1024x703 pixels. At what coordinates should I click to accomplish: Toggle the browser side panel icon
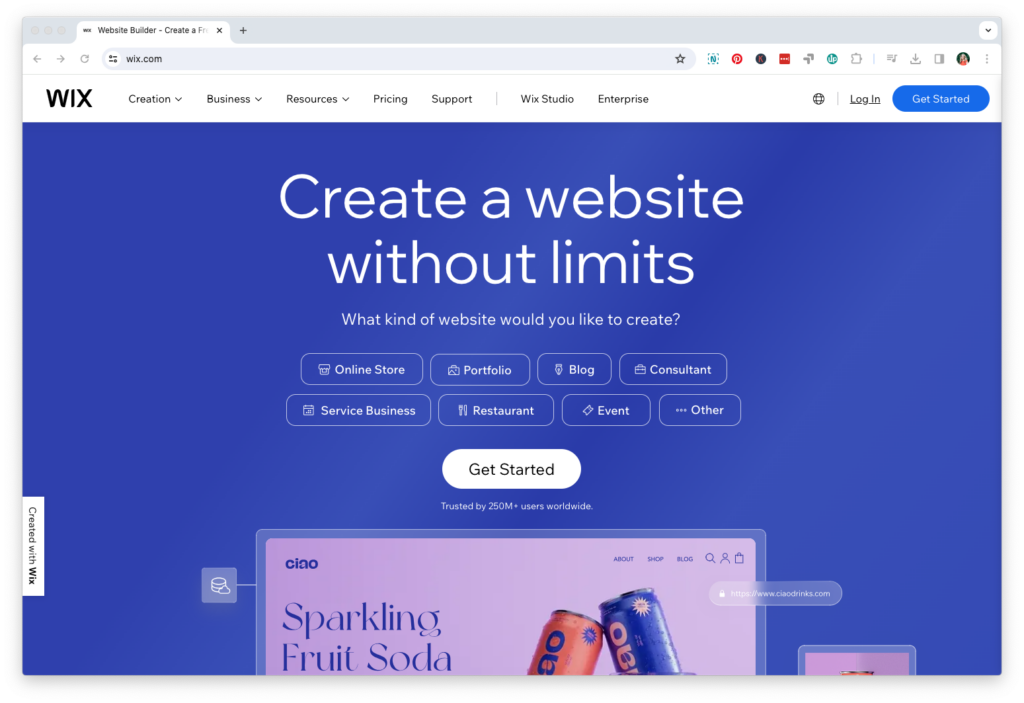click(x=939, y=59)
